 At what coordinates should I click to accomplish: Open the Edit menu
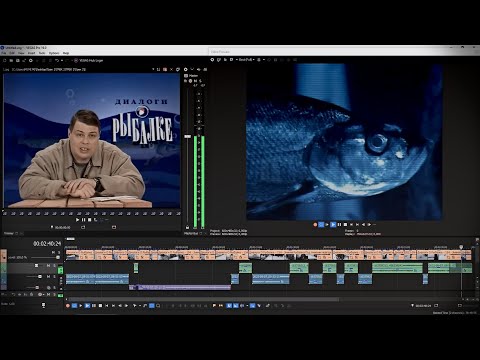[12, 53]
